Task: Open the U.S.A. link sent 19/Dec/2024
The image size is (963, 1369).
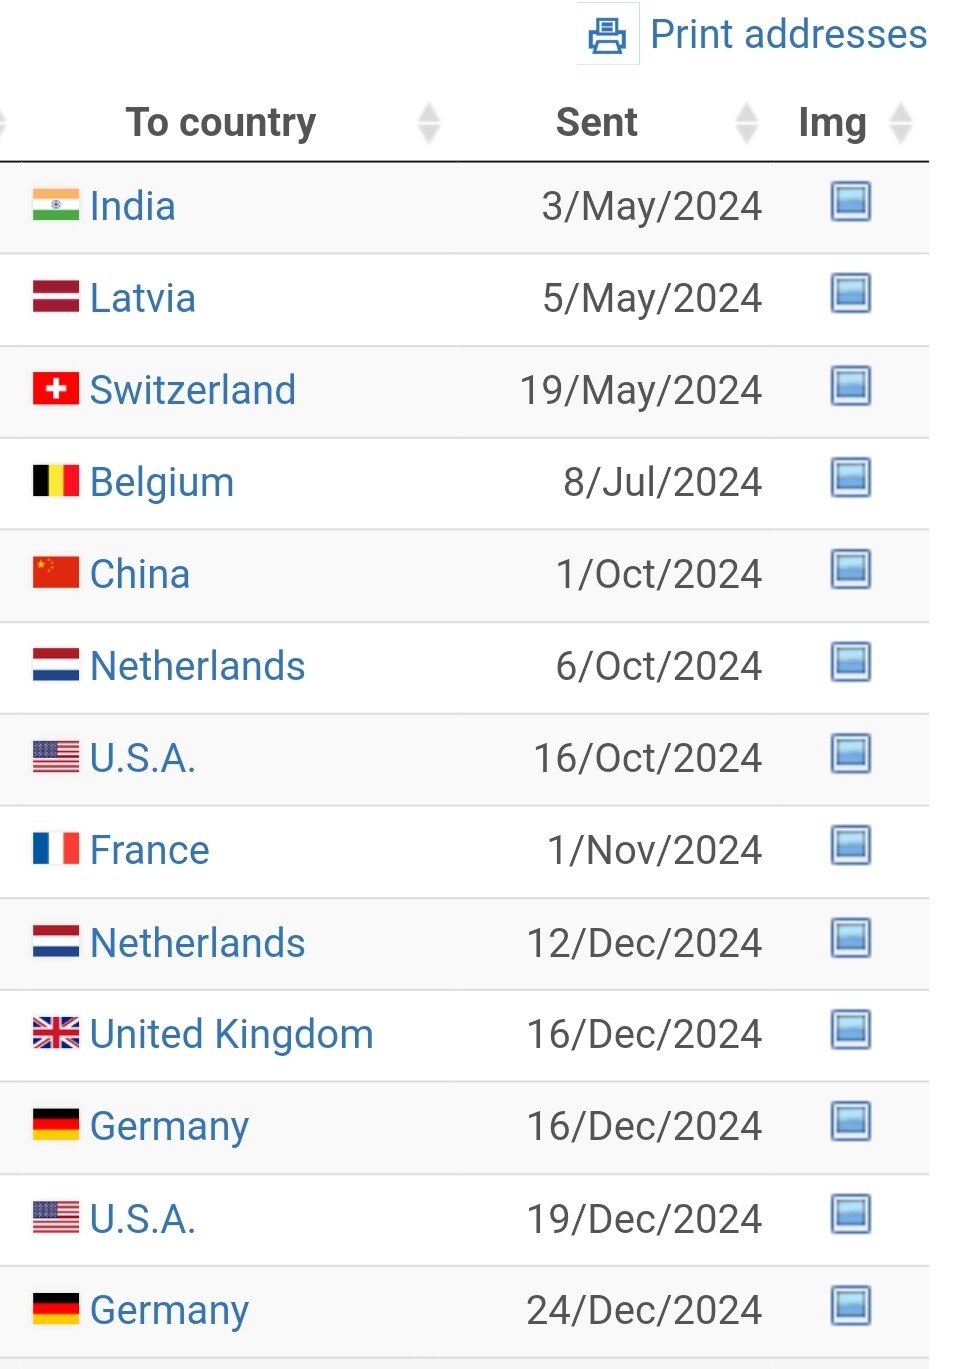Action: pos(143,1219)
